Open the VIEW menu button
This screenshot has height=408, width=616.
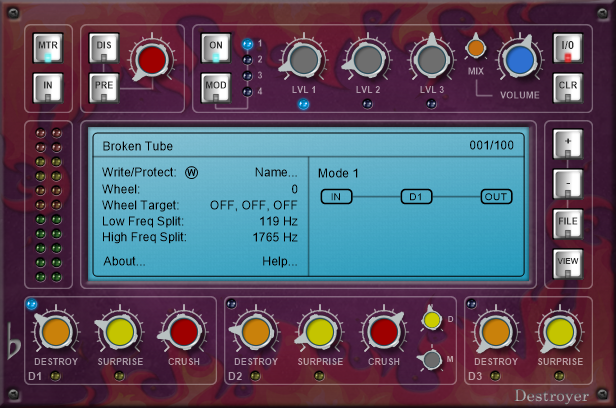pos(567,262)
